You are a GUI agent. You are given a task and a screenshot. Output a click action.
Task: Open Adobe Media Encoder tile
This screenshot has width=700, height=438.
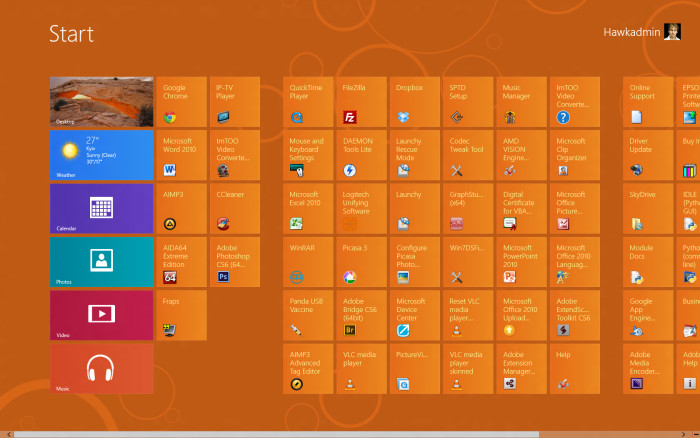648,369
